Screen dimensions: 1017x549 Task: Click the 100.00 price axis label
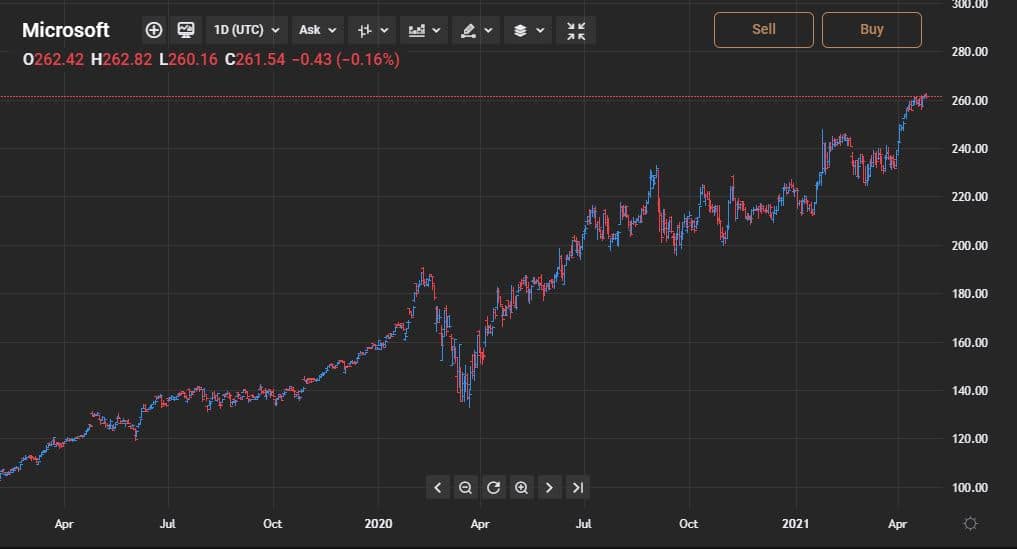[970, 487]
